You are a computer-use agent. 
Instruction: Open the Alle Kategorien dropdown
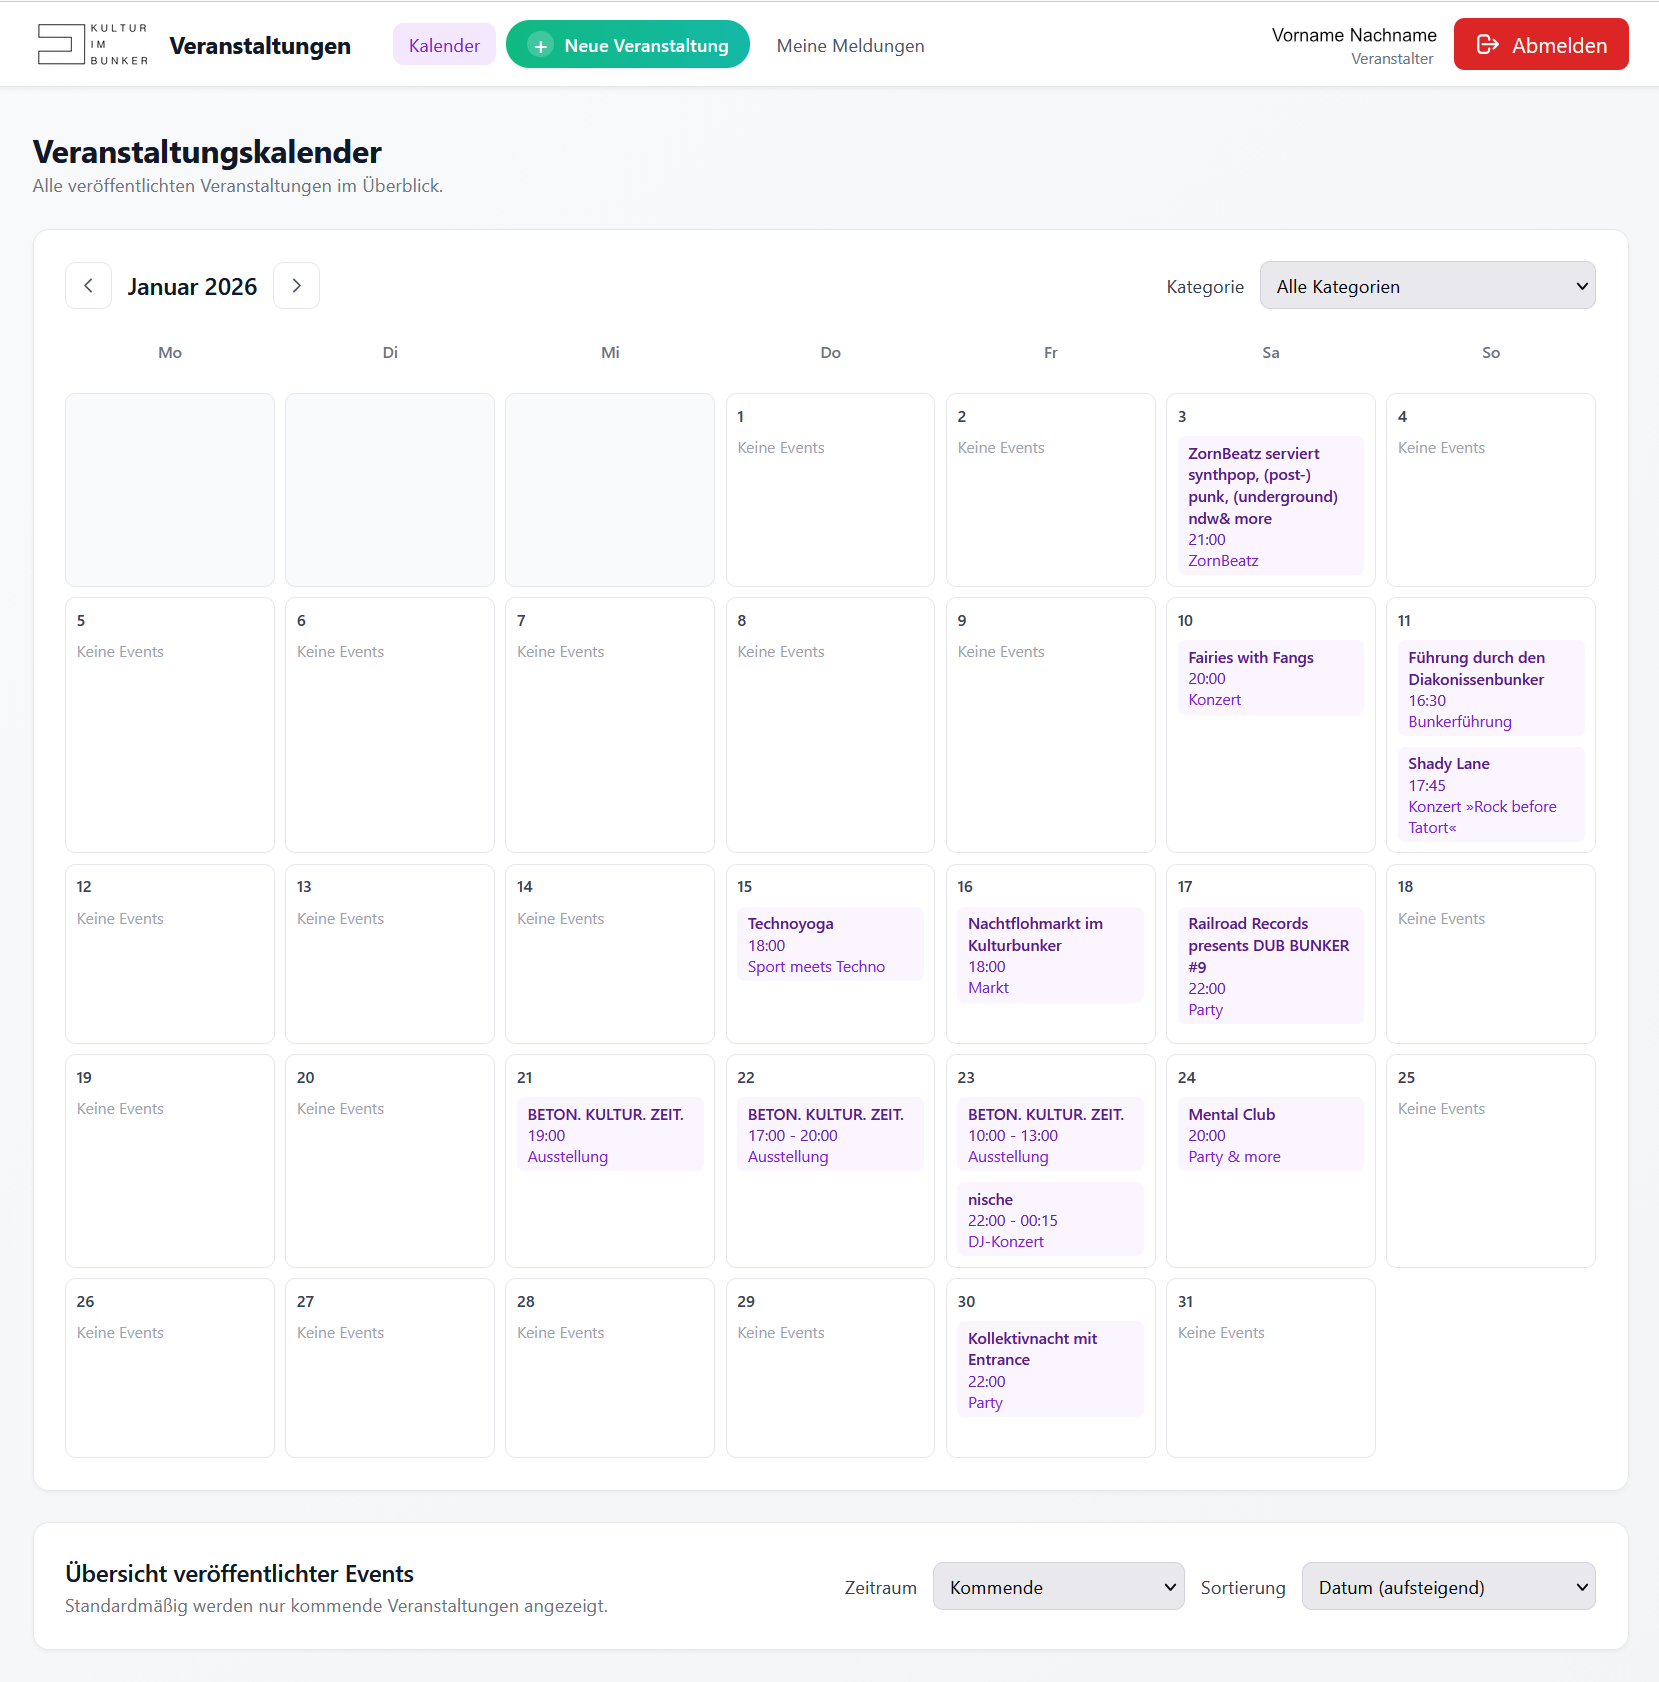click(x=1427, y=286)
